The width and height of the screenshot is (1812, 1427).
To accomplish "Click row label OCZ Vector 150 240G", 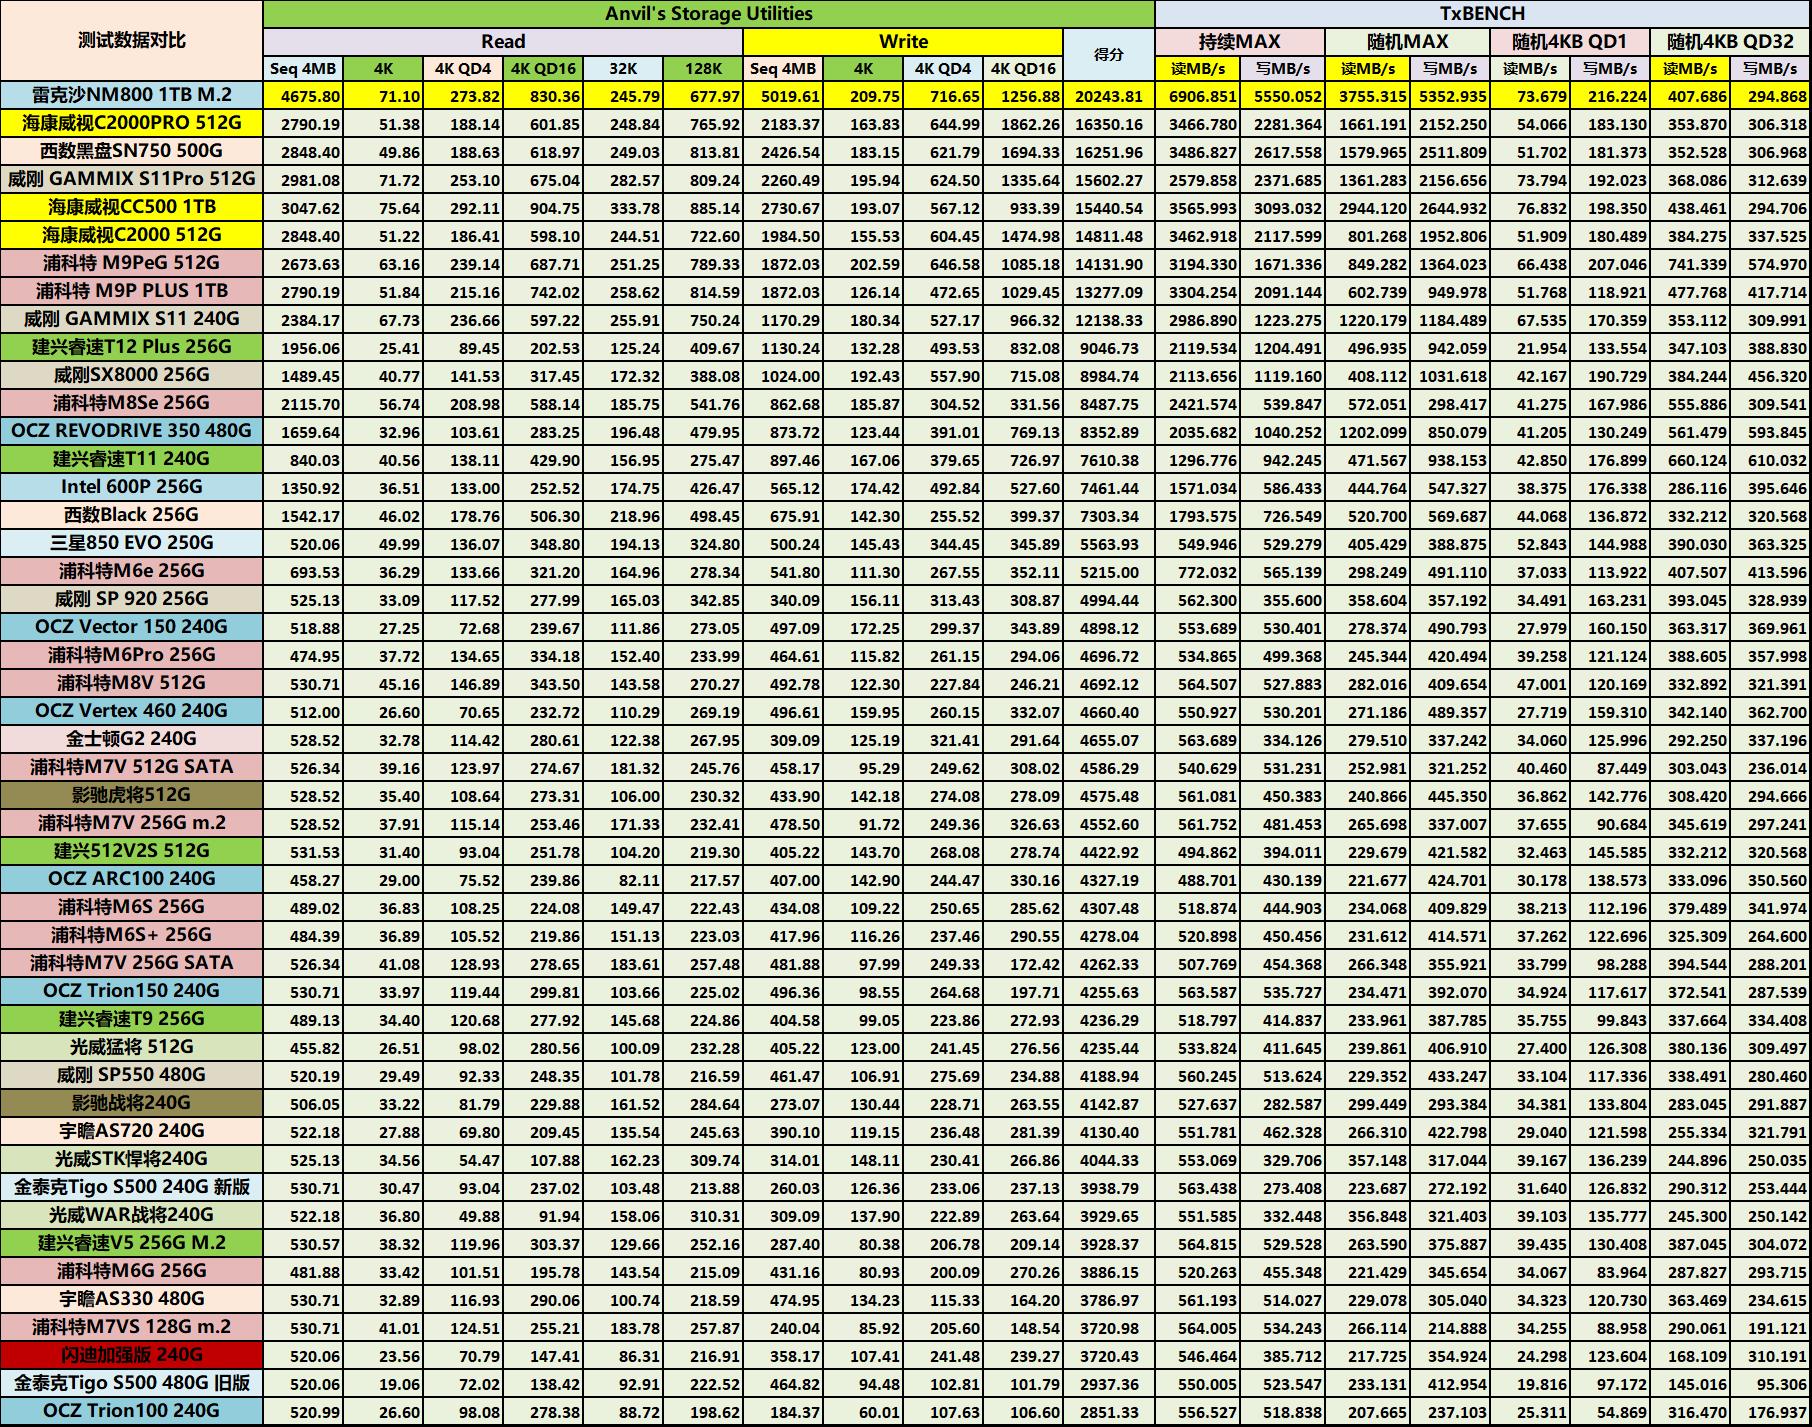I will click(x=131, y=627).
